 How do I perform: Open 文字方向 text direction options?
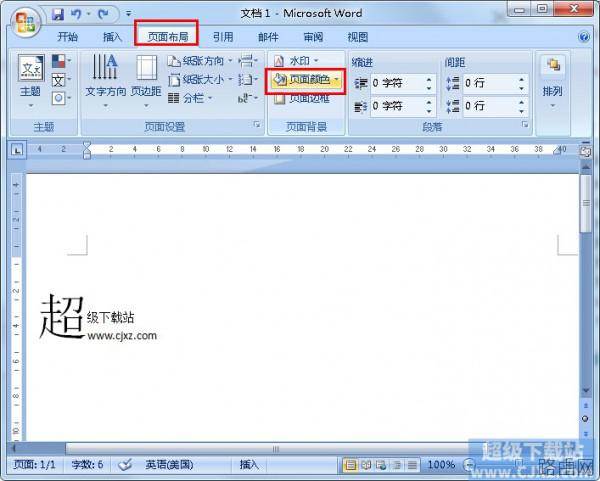click(106, 82)
